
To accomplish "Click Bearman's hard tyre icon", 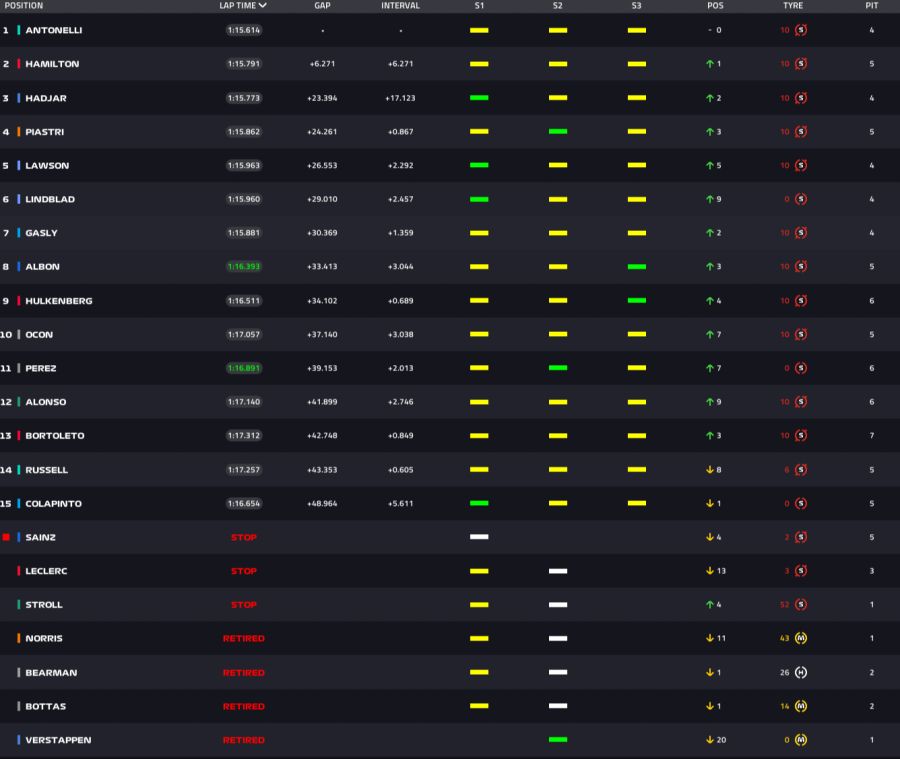I will coord(801,672).
